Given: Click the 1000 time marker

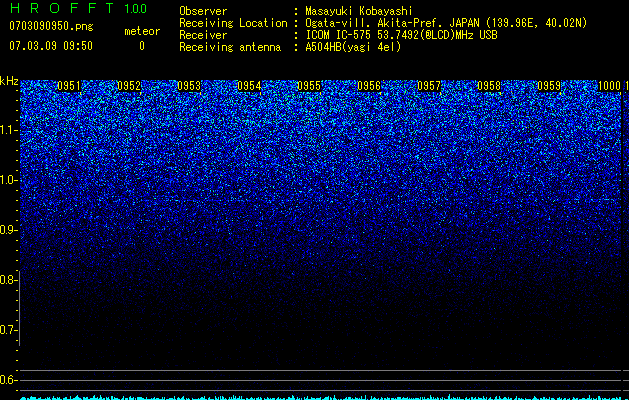Looking at the screenshot, I should click(x=609, y=86).
